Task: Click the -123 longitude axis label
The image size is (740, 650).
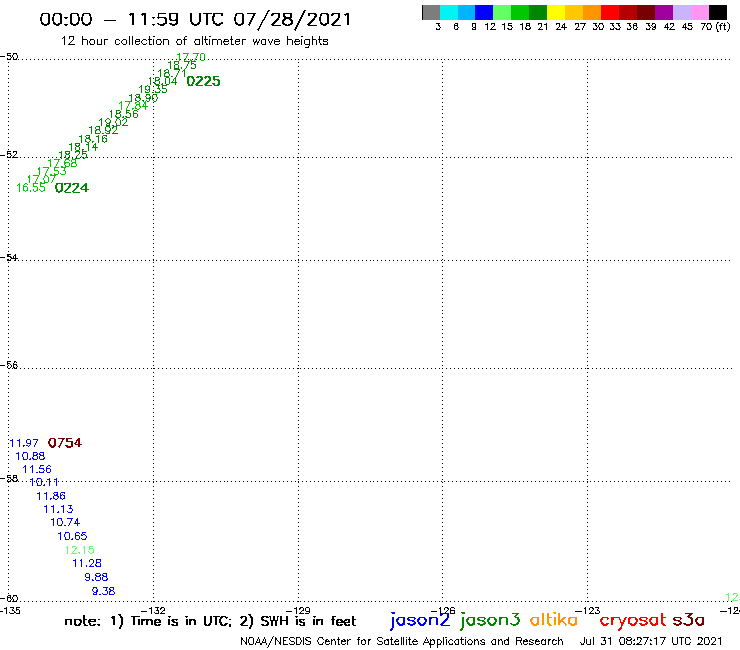Action: (x=588, y=610)
